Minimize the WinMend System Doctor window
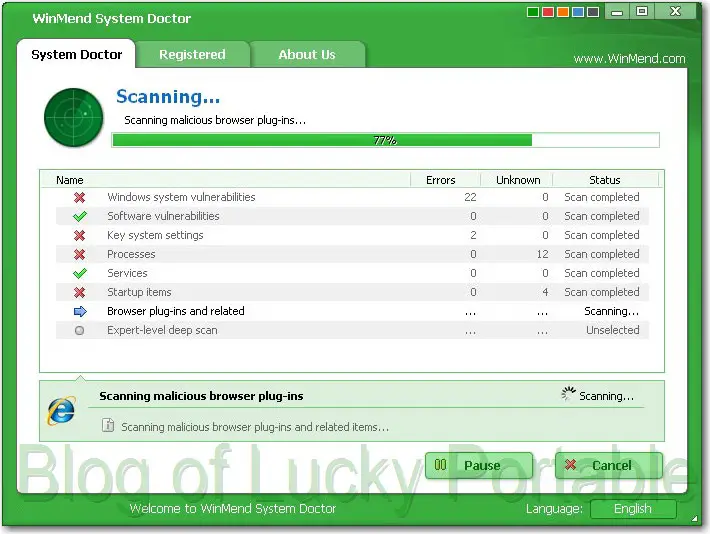This screenshot has width=710, height=534. [x=617, y=12]
